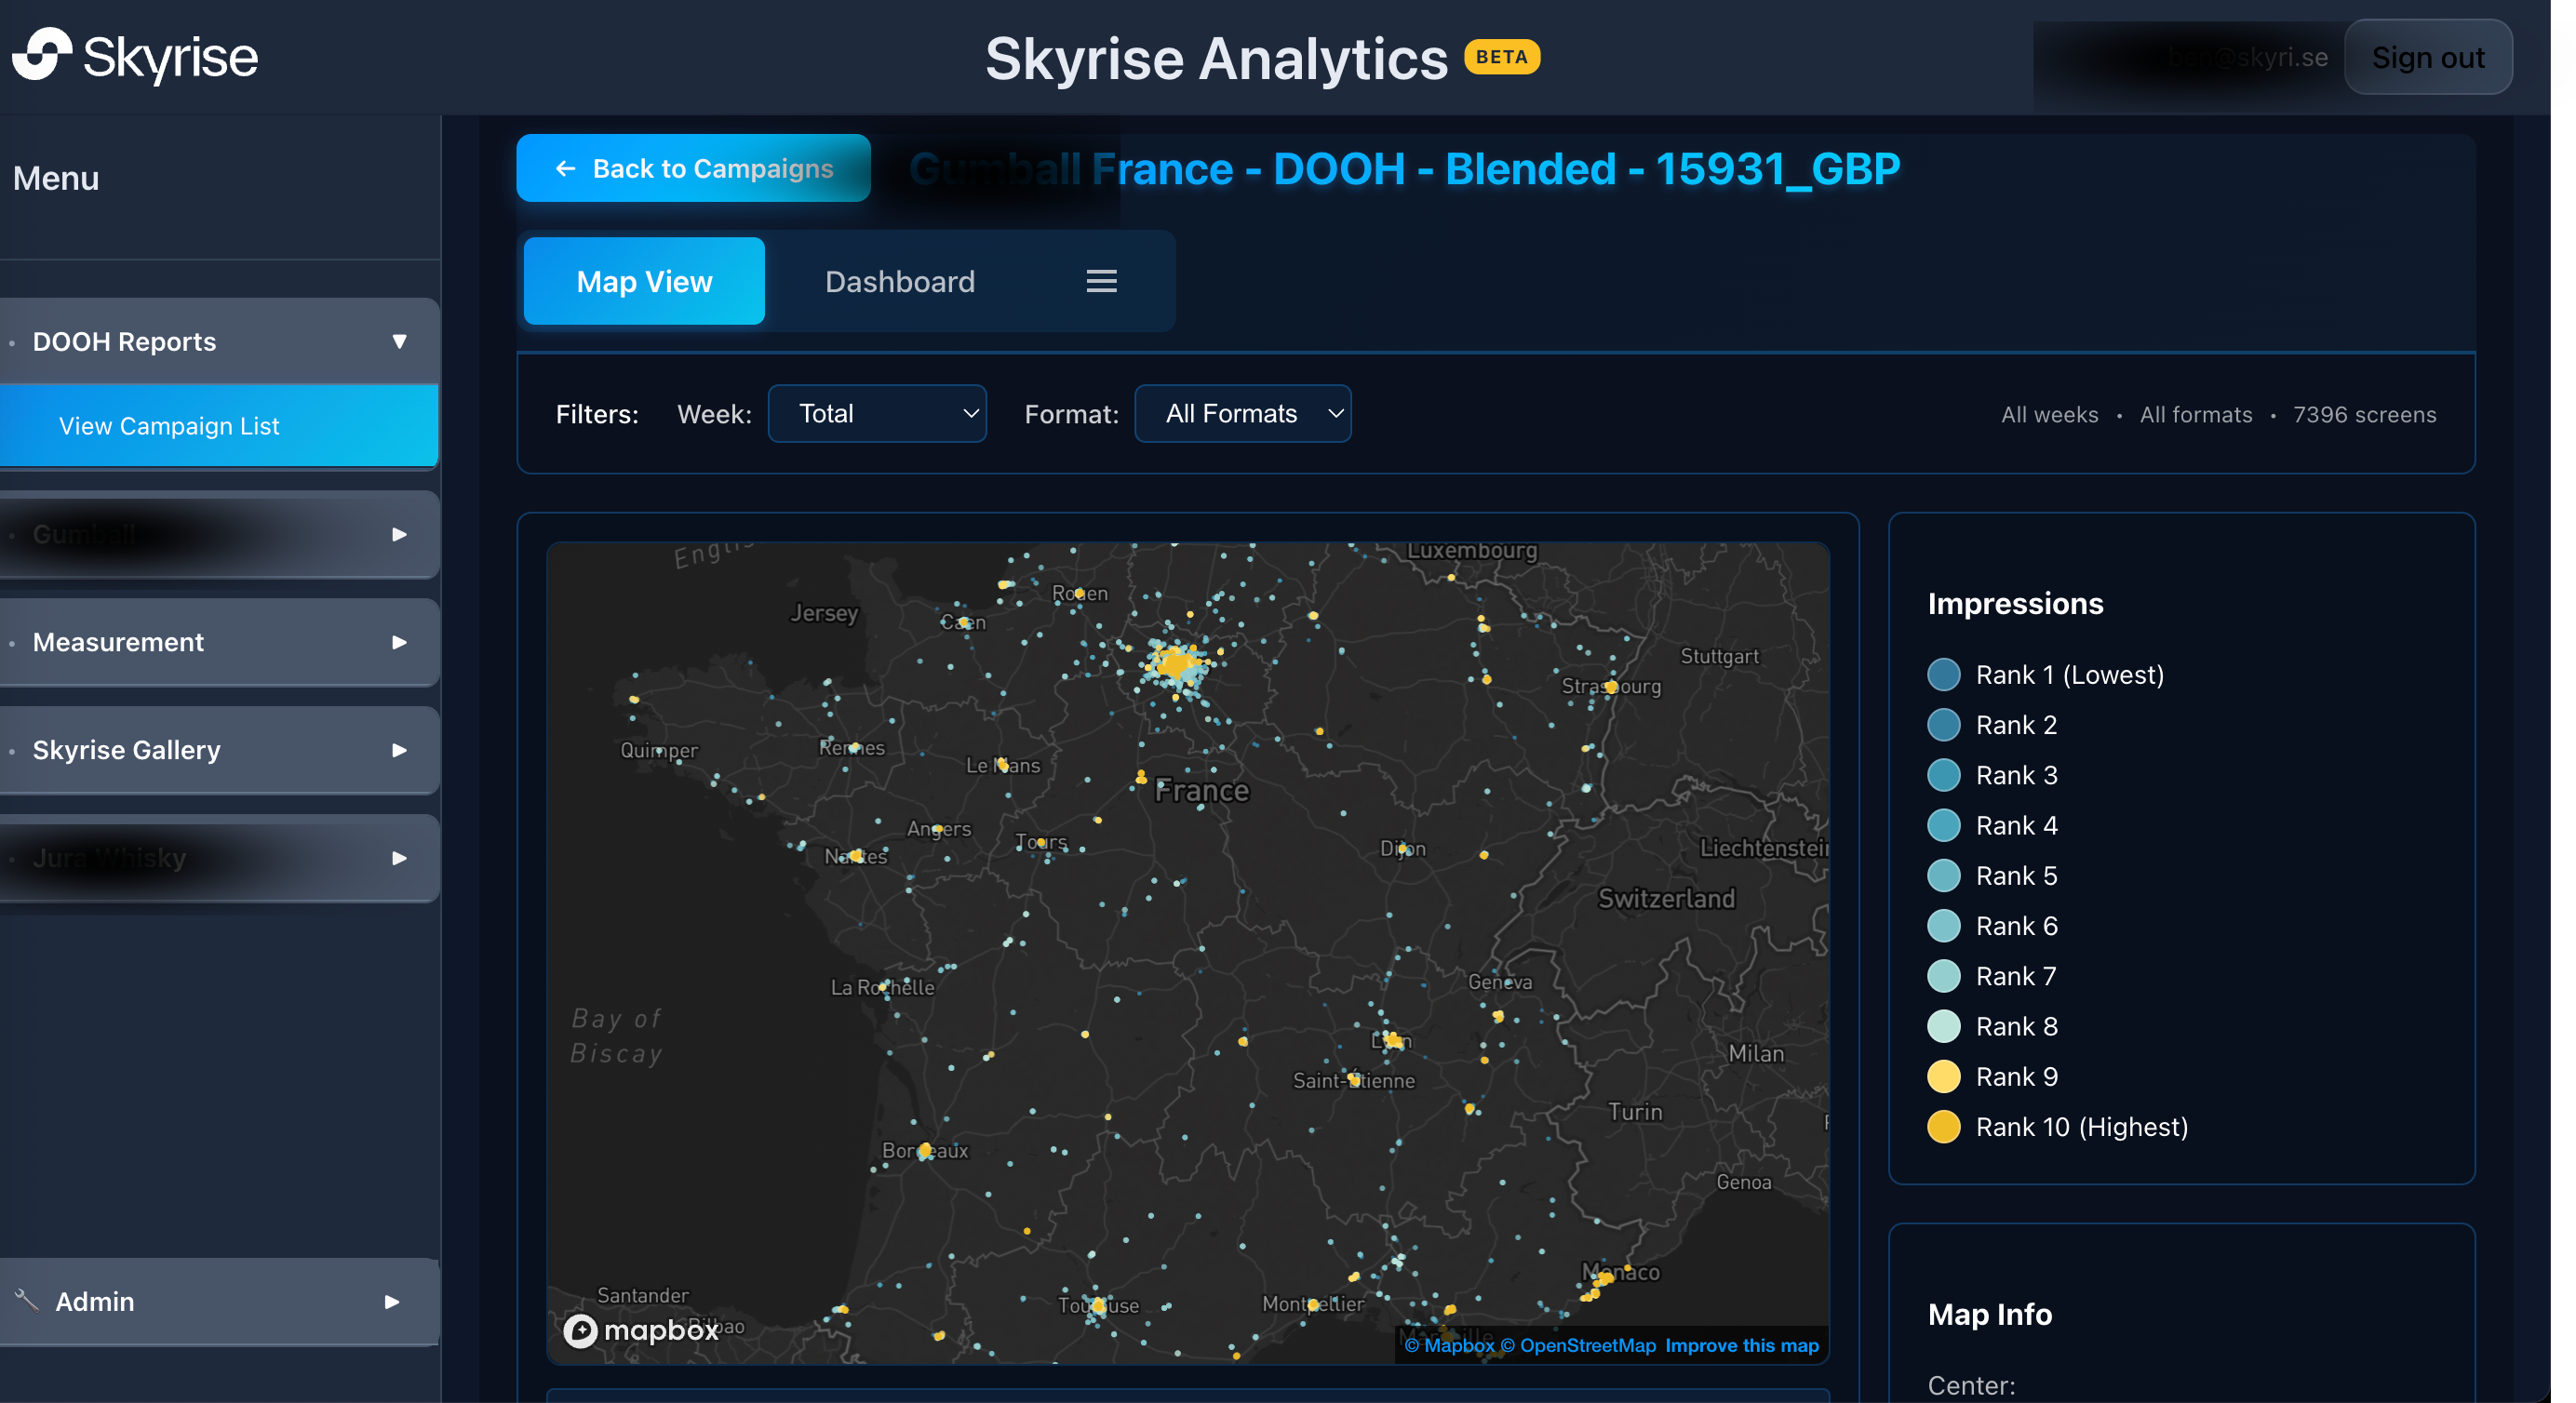This screenshot has width=2576, height=1403.
Task: Open the hamburger menu beside Dashboard
Action: [1101, 282]
